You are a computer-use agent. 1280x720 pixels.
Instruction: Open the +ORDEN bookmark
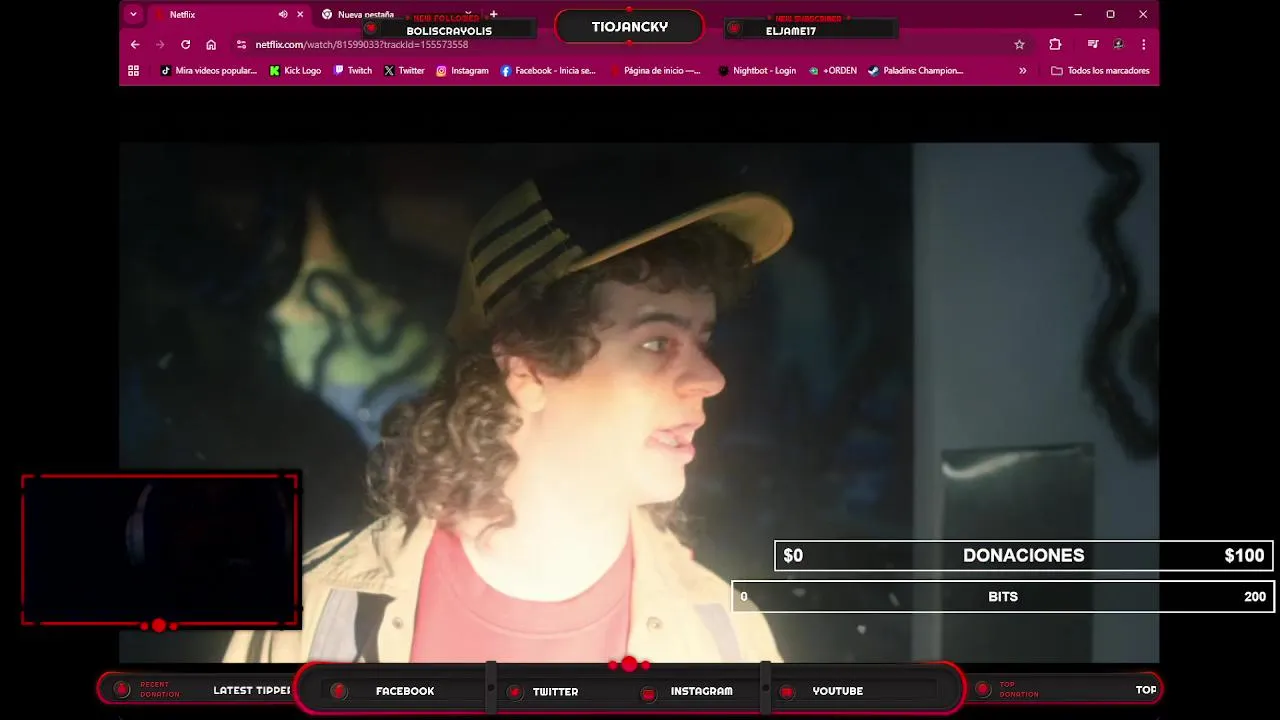(832, 71)
